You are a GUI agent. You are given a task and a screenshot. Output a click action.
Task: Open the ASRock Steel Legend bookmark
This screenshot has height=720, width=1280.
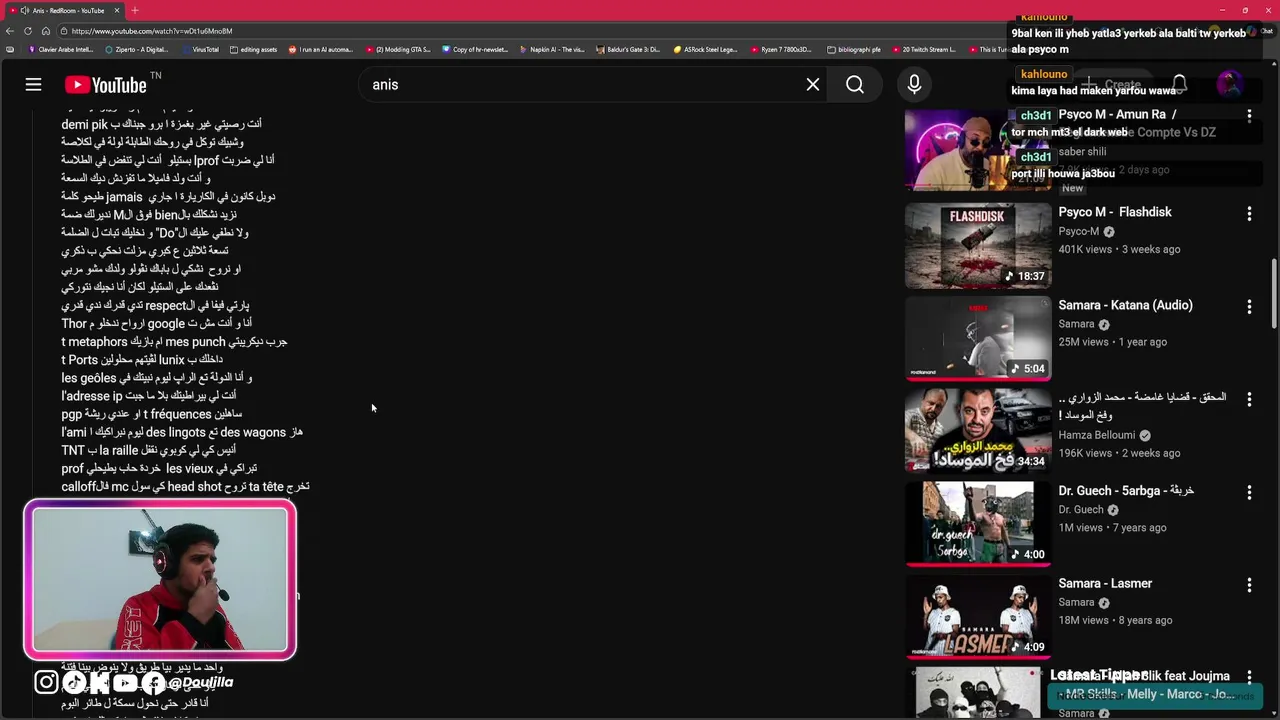705,49
